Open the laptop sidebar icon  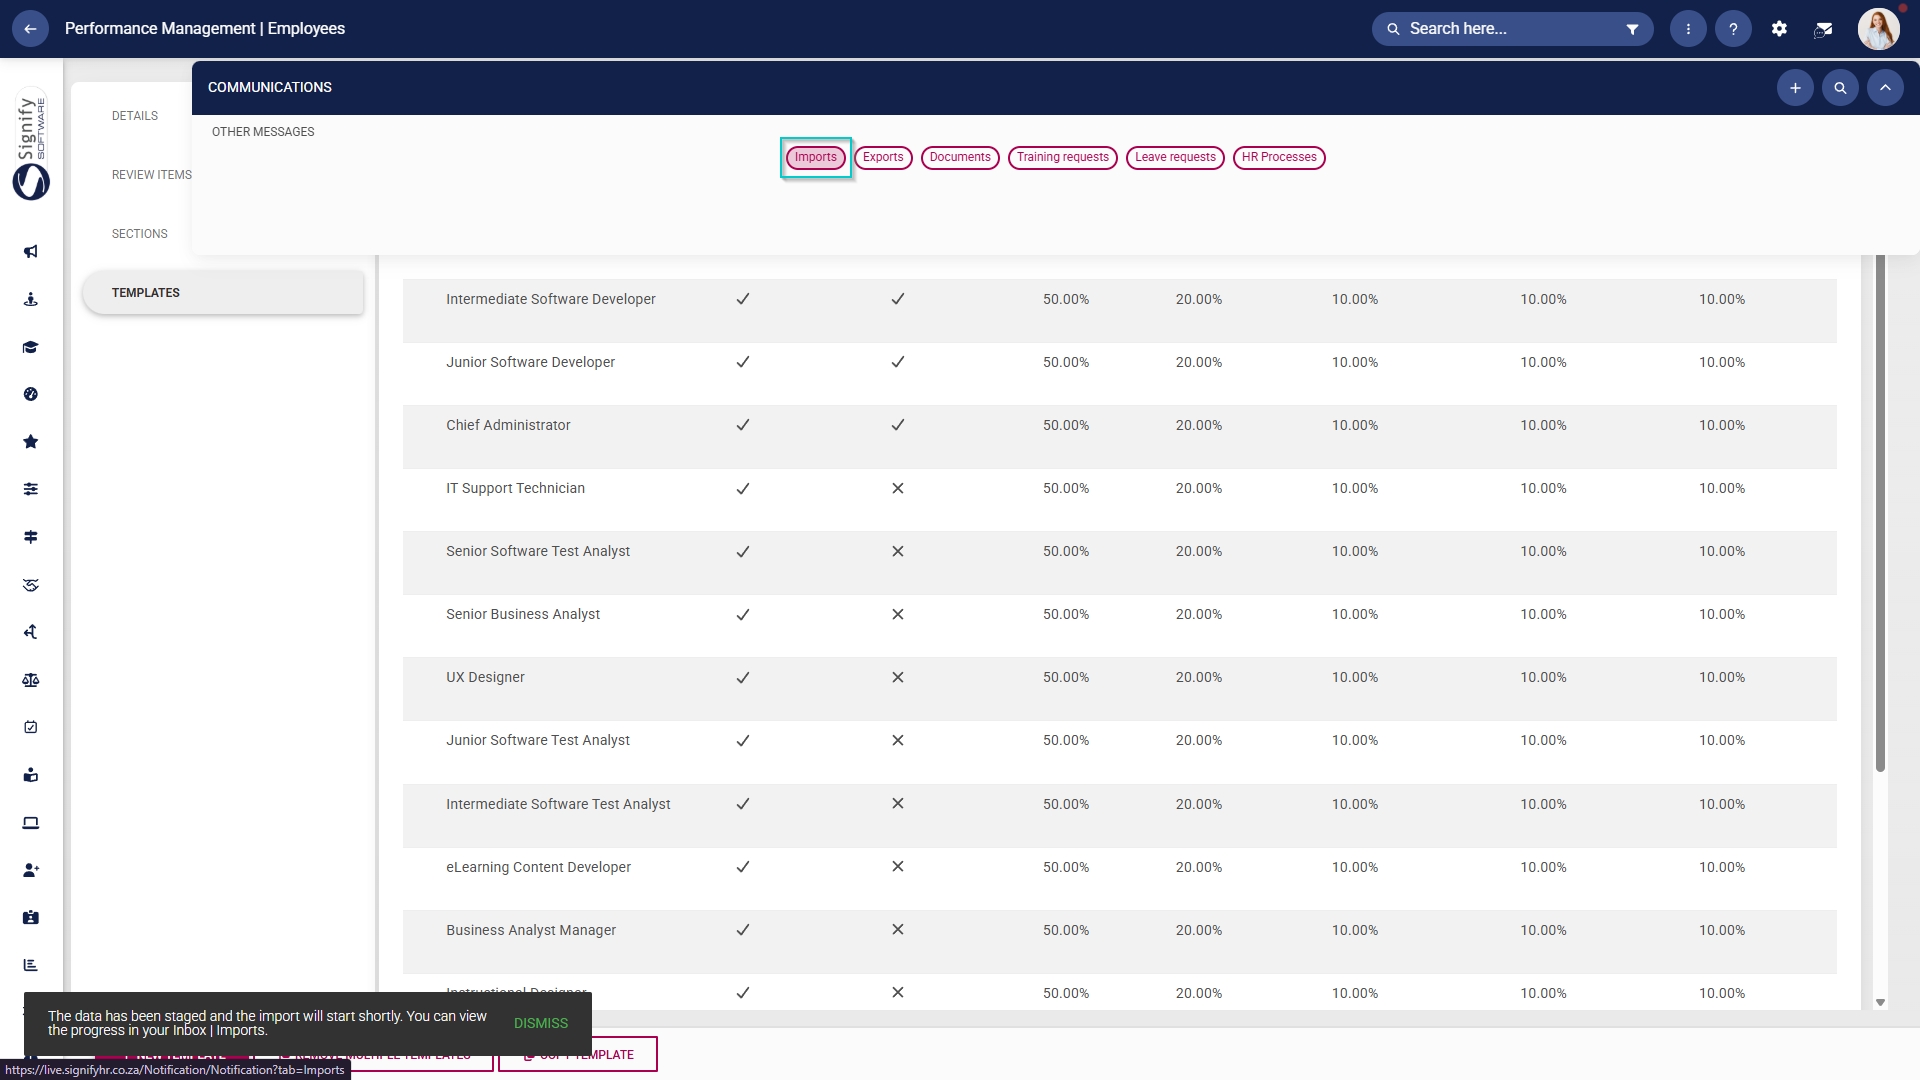click(x=31, y=823)
